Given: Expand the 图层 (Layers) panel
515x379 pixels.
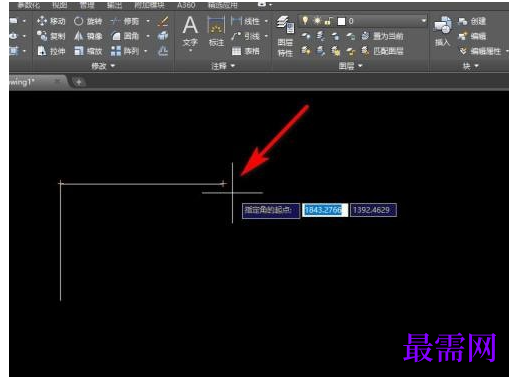Looking at the screenshot, I should [x=350, y=66].
